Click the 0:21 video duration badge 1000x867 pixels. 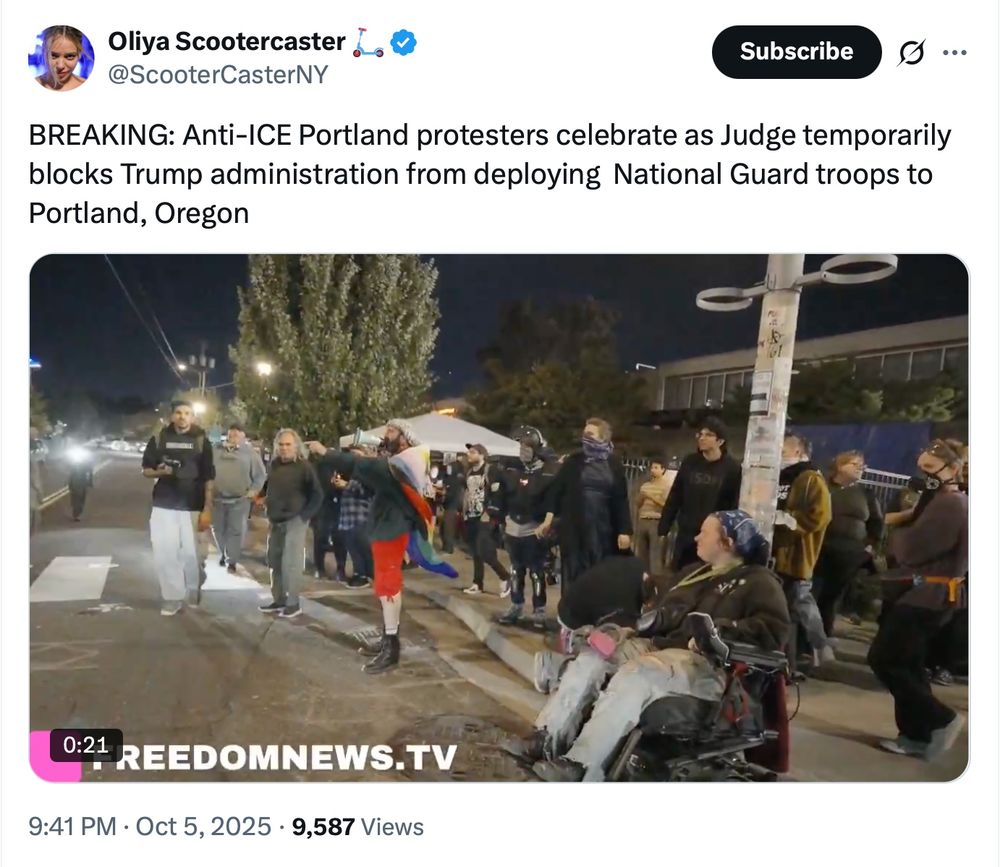pyautogui.click(x=86, y=745)
